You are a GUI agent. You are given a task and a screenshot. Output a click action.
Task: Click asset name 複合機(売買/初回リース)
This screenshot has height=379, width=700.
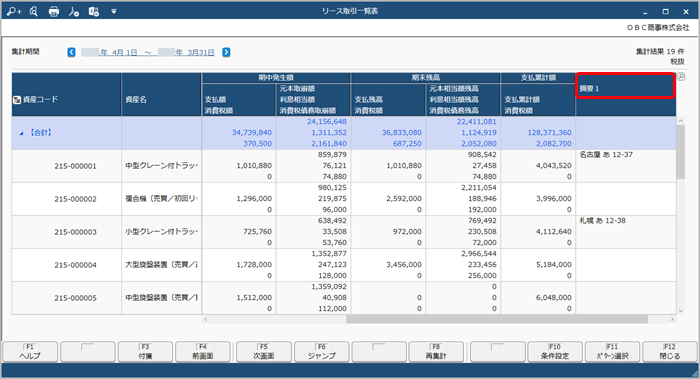point(161,199)
